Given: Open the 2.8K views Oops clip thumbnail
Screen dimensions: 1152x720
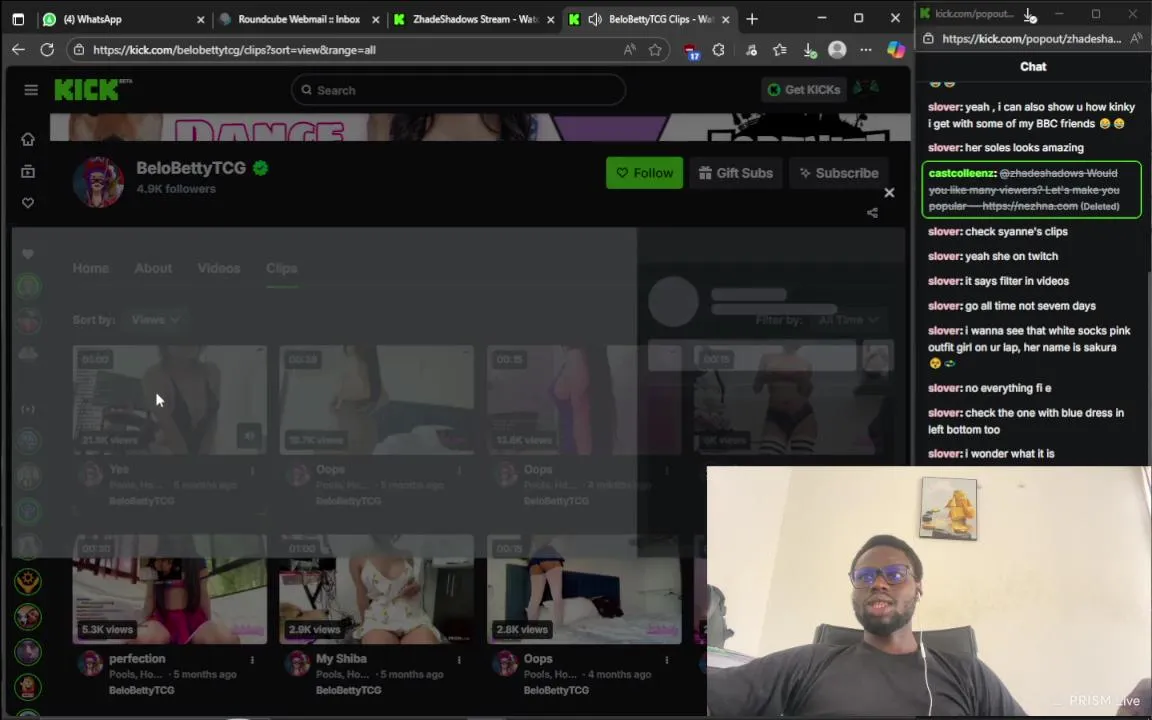Looking at the screenshot, I should 584,589.
